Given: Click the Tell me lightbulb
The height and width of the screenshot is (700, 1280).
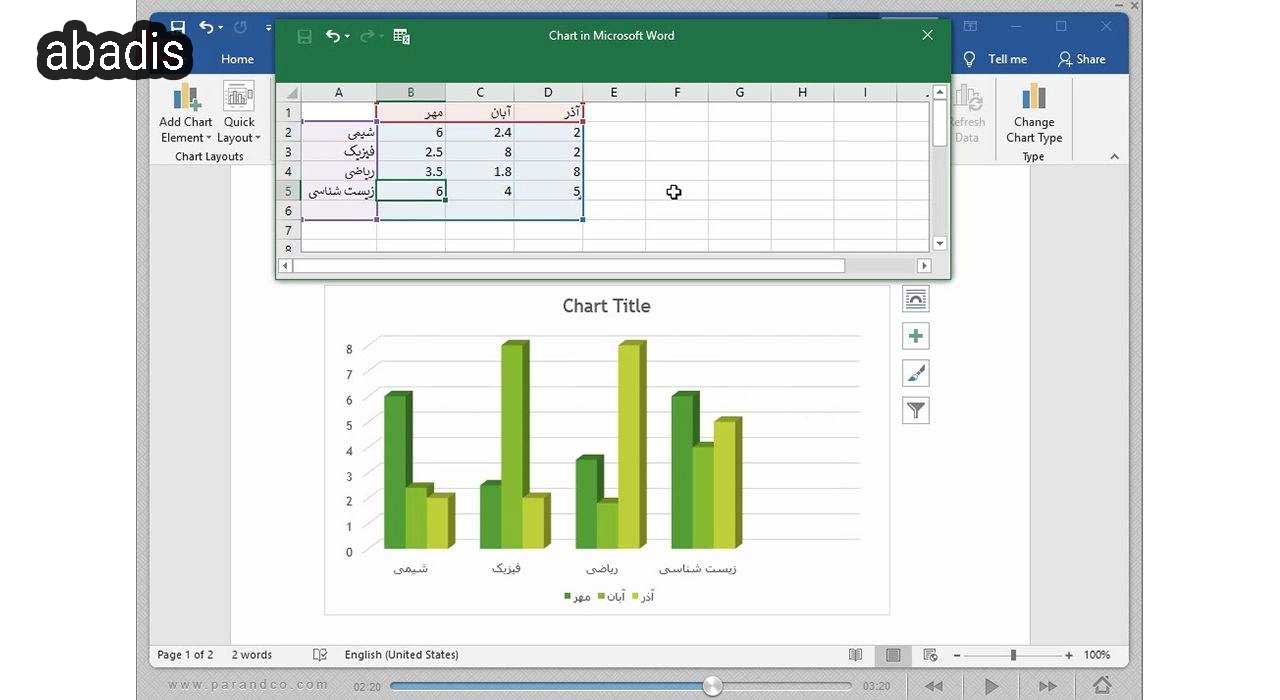Looking at the screenshot, I should (969, 59).
